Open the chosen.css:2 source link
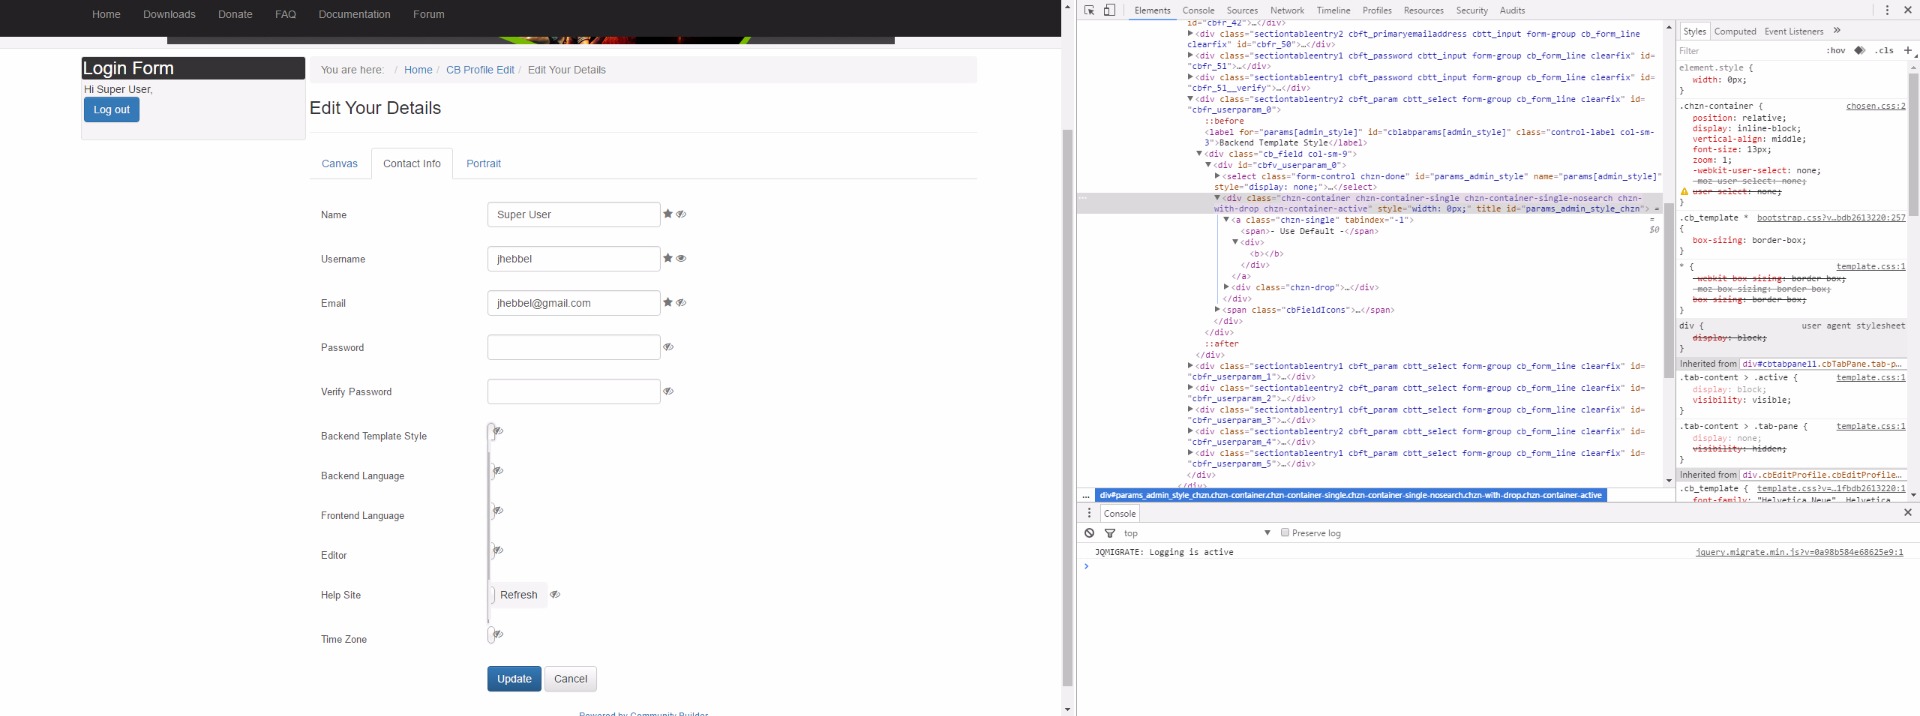The height and width of the screenshot is (716, 1920). pyautogui.click(x=1875, y=106)
